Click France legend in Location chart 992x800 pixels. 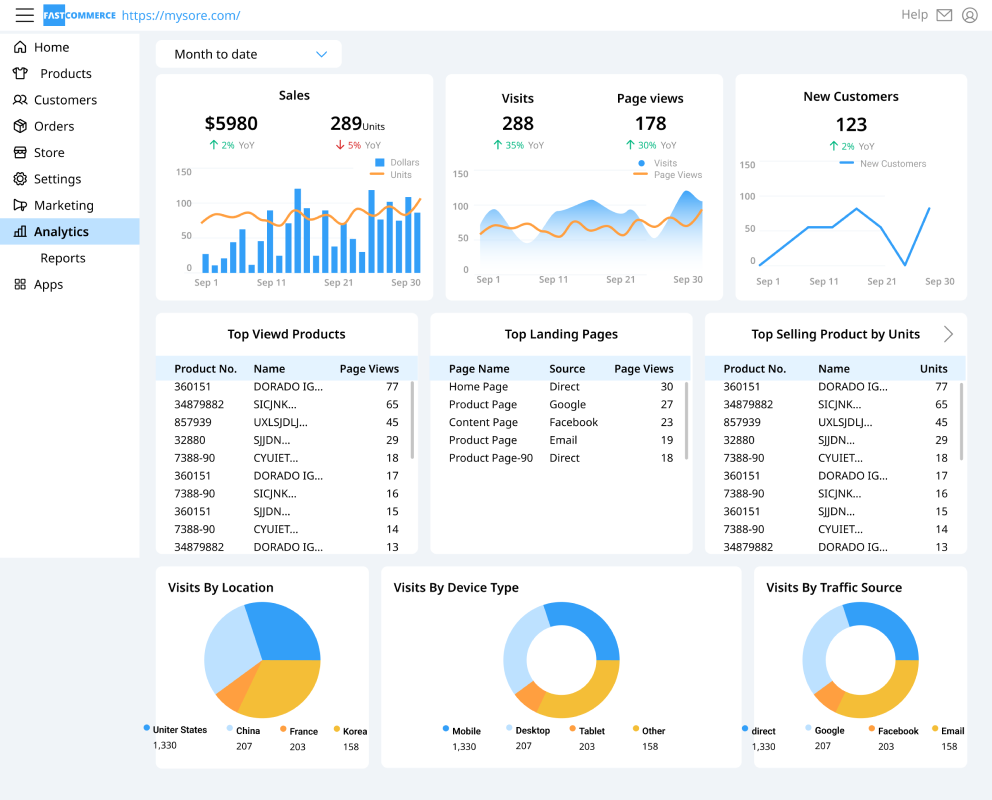tap(299, 731)
